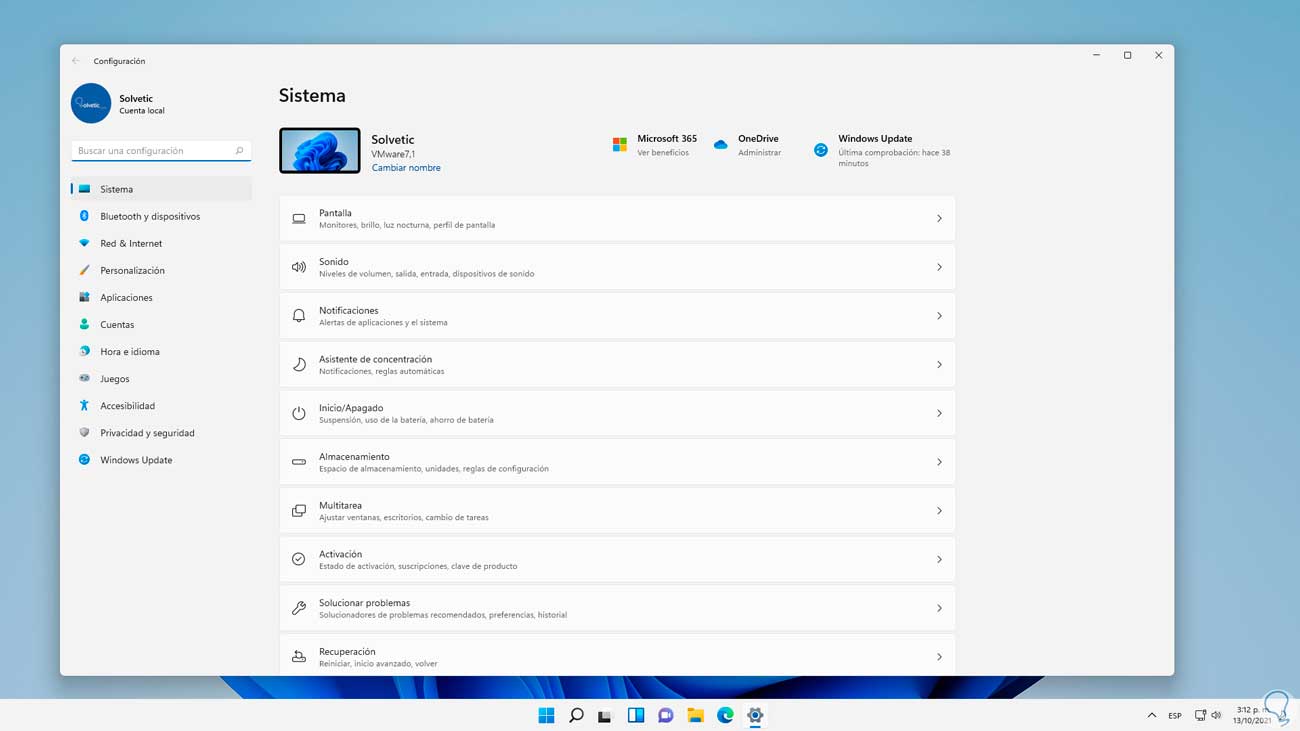Open File Explorer from the taskbar
The image size is (1300, 731).
[x=695, y=715]
